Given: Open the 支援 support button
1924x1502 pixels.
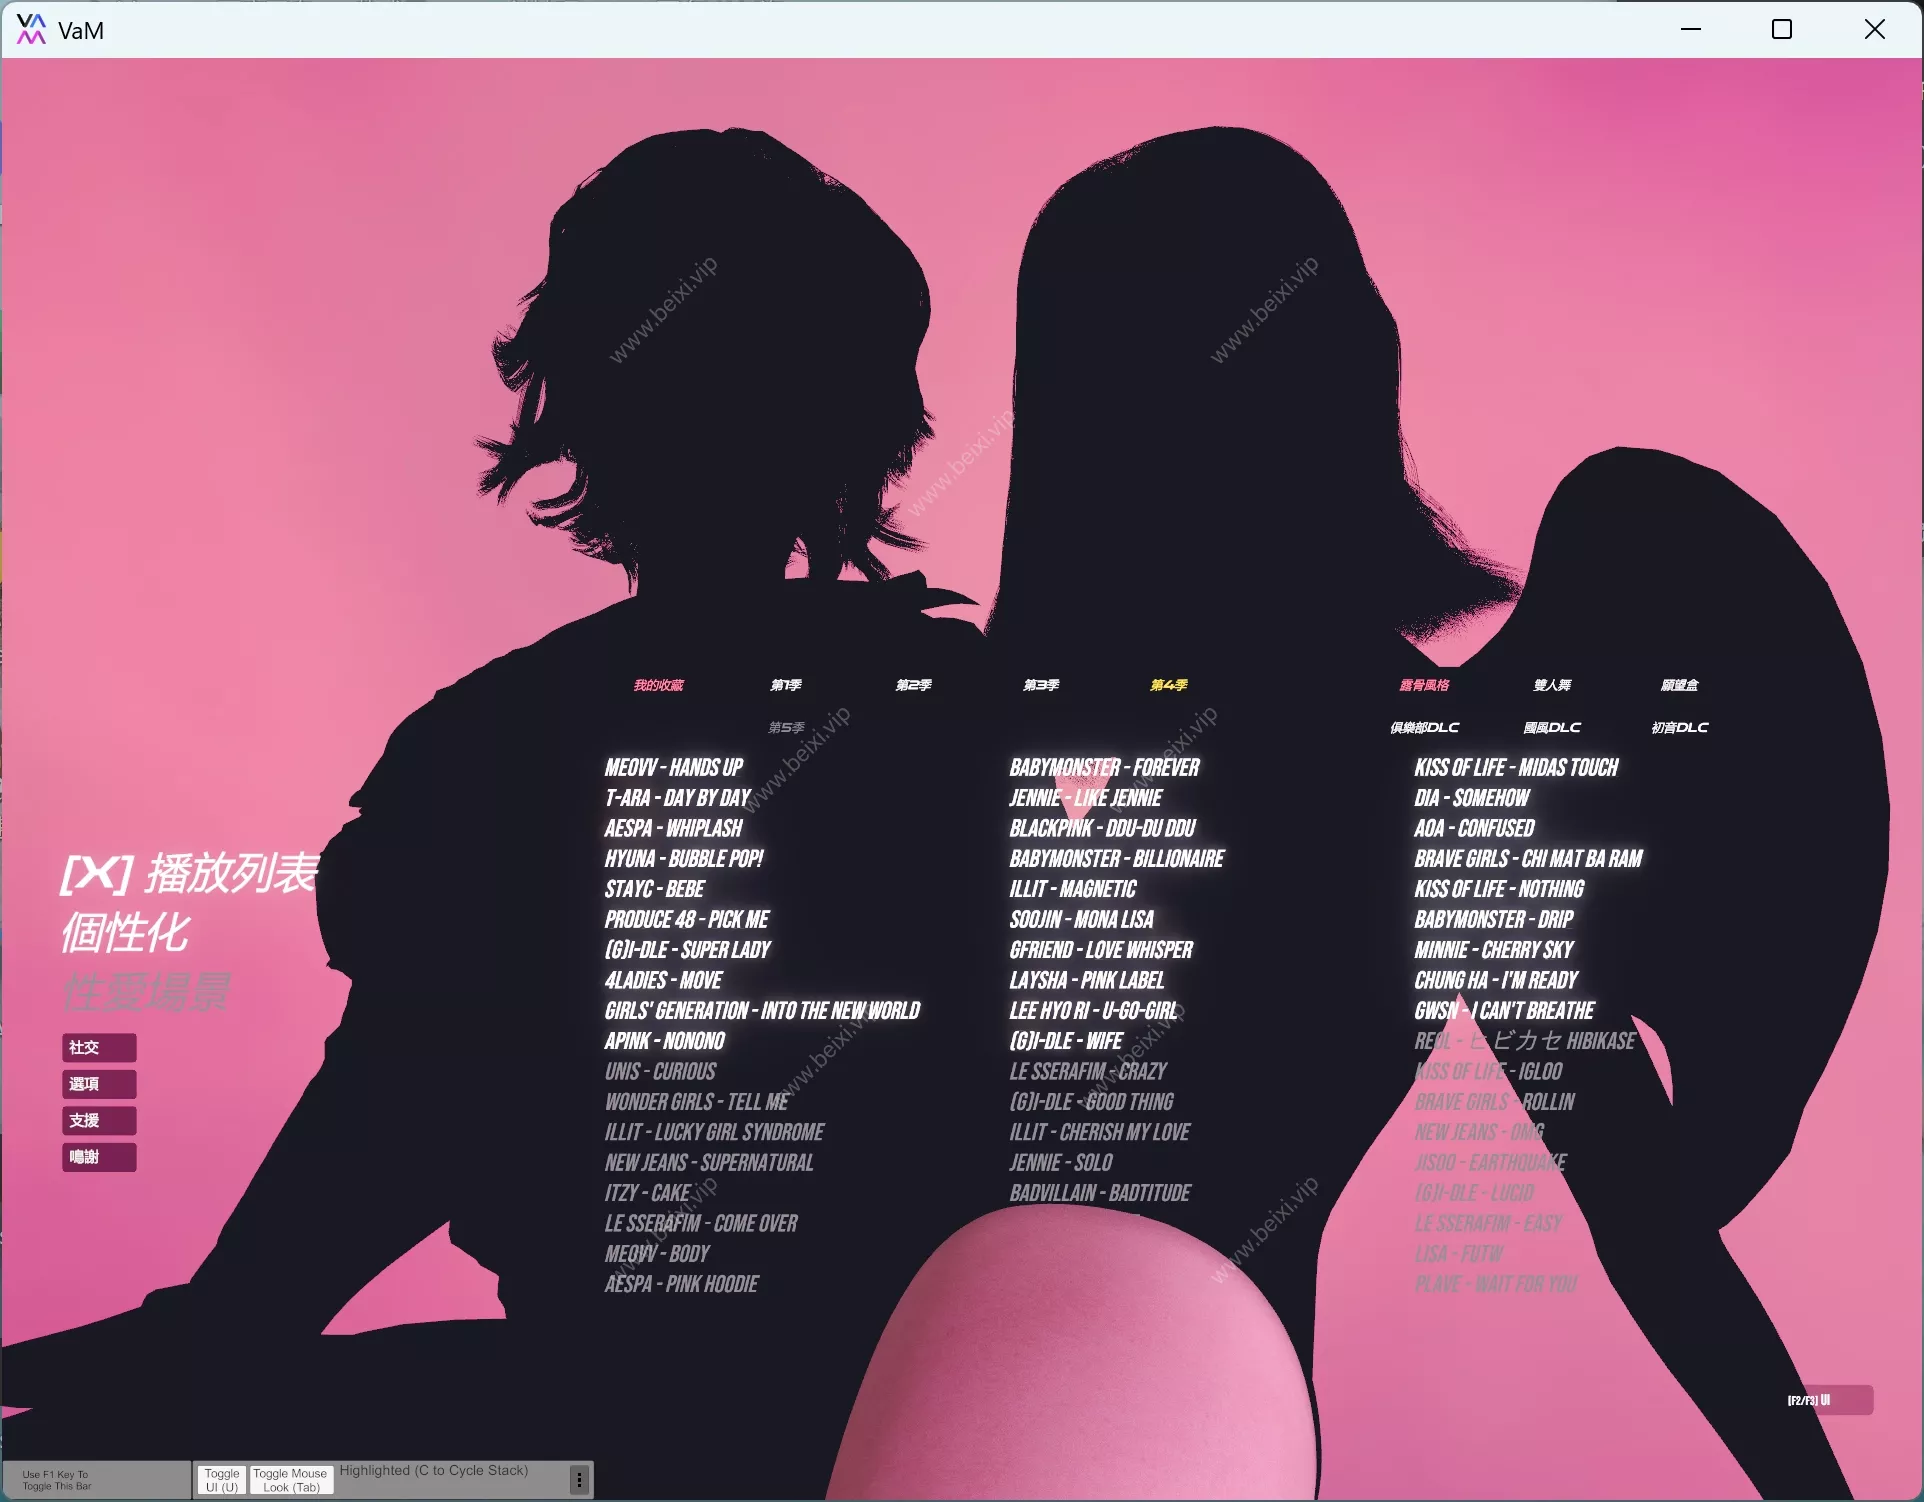Looking at the screenshot, I should click(98, 1120).
